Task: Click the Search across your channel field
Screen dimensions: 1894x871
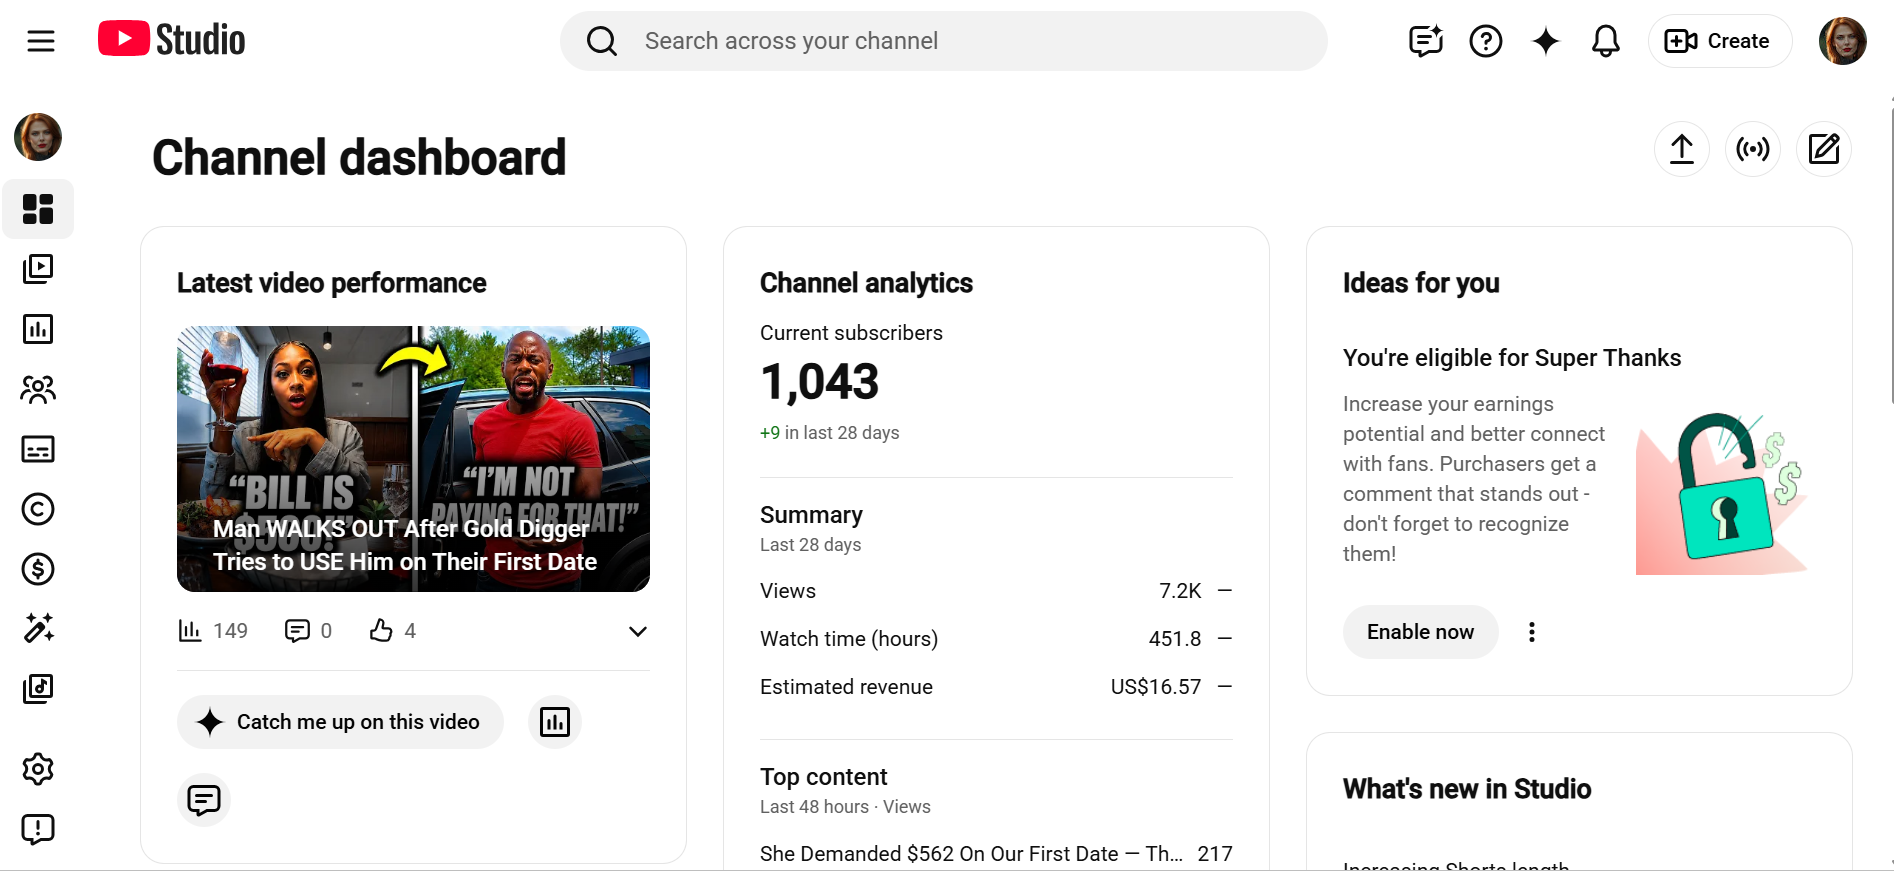Action: [944, 41]
